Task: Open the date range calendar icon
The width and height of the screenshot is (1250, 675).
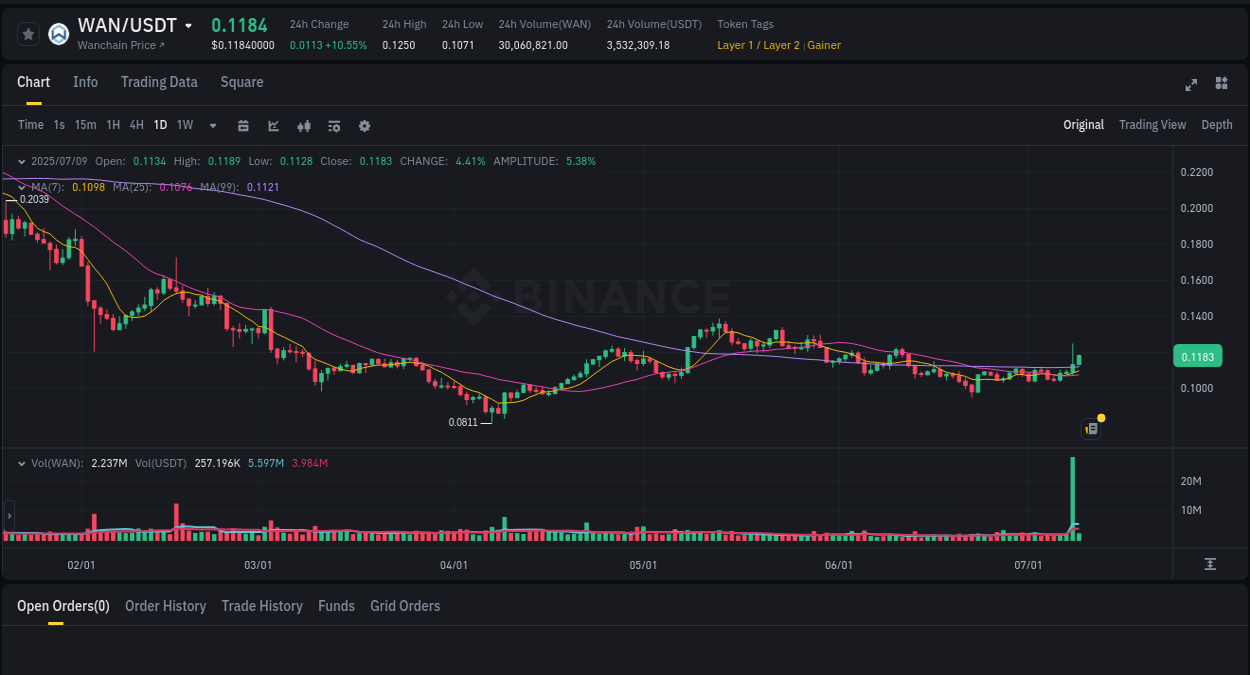Action: click(x=243, y=125)
